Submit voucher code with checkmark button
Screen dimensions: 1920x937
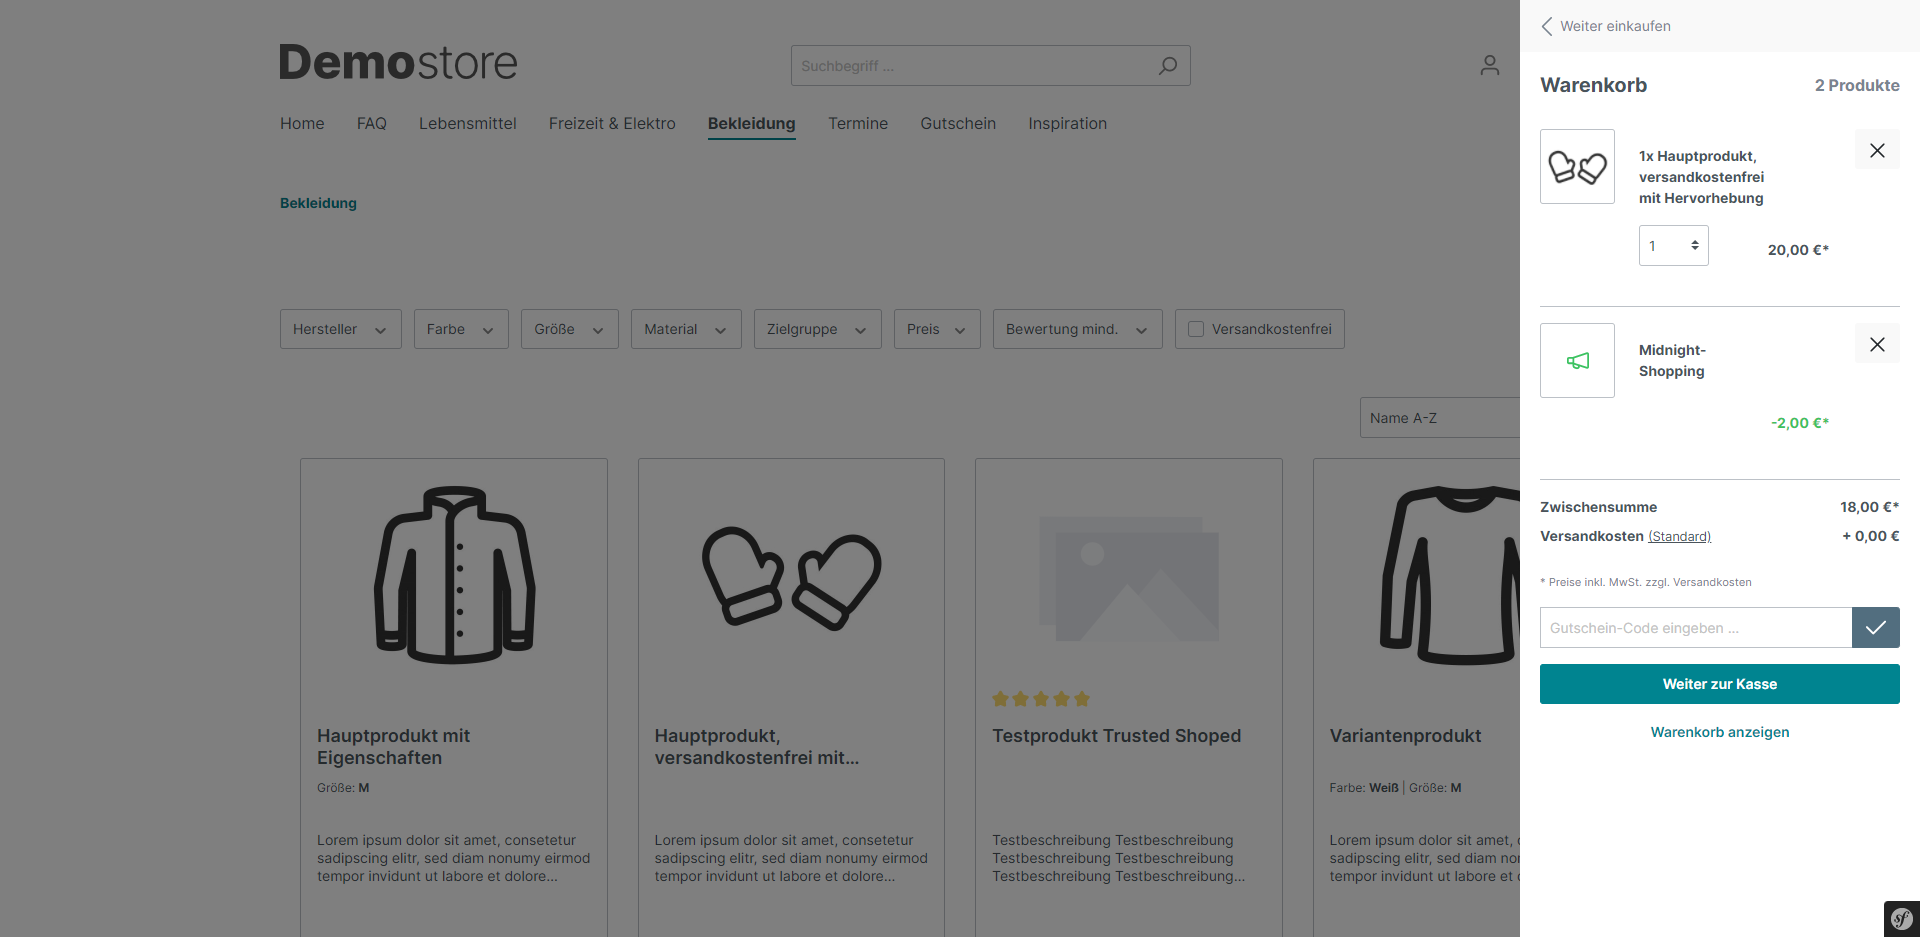1875,628
